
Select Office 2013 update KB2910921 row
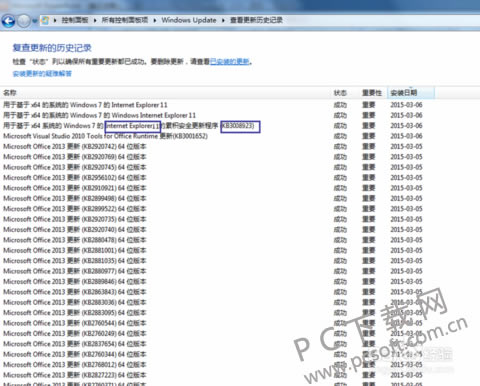point(213,188)
